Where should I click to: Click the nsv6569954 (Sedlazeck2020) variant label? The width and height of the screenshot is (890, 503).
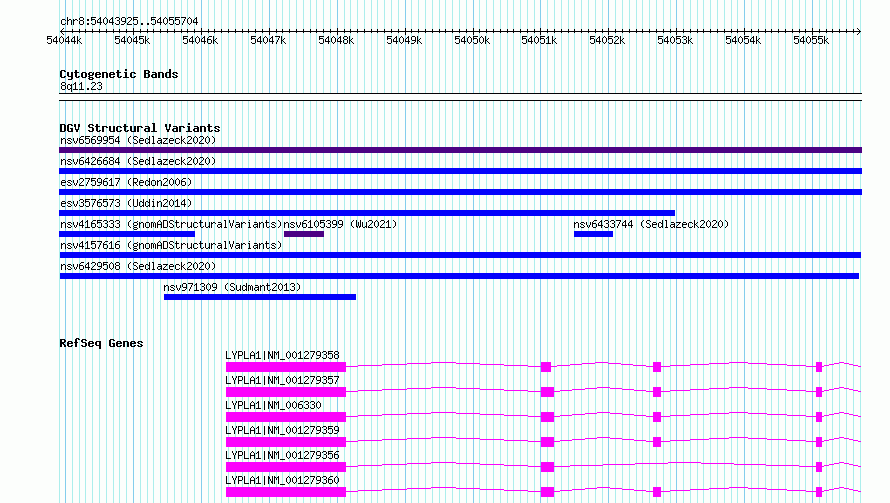point(138,140)
